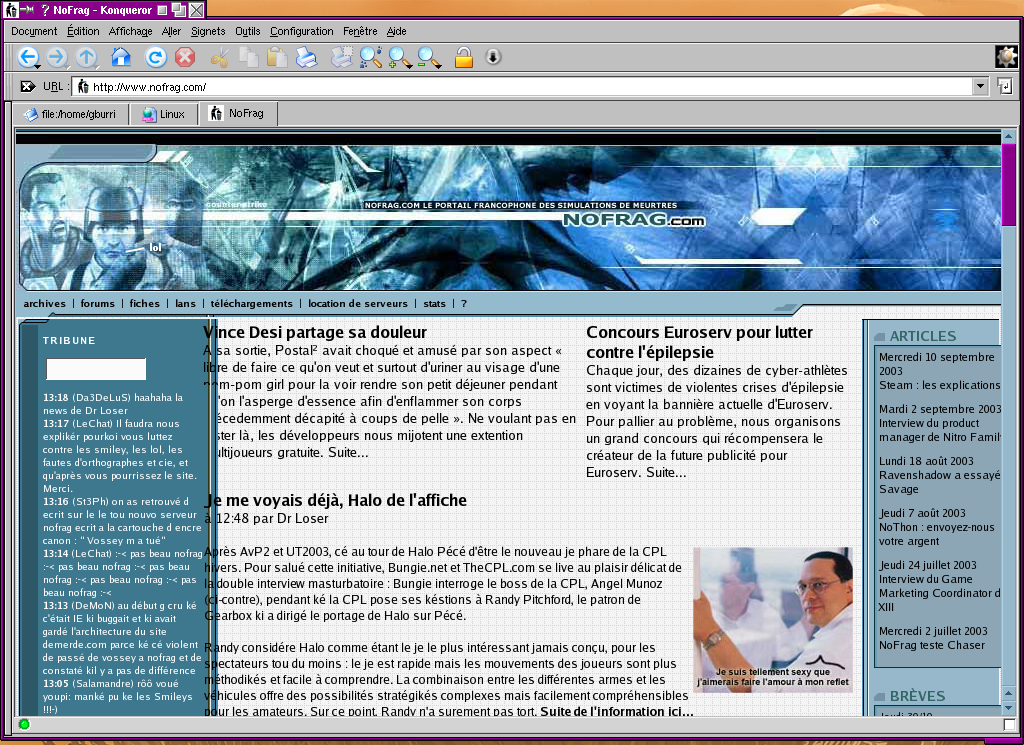
Task: Open Forward history dropdown arrow
Action: tap(67, 67)
